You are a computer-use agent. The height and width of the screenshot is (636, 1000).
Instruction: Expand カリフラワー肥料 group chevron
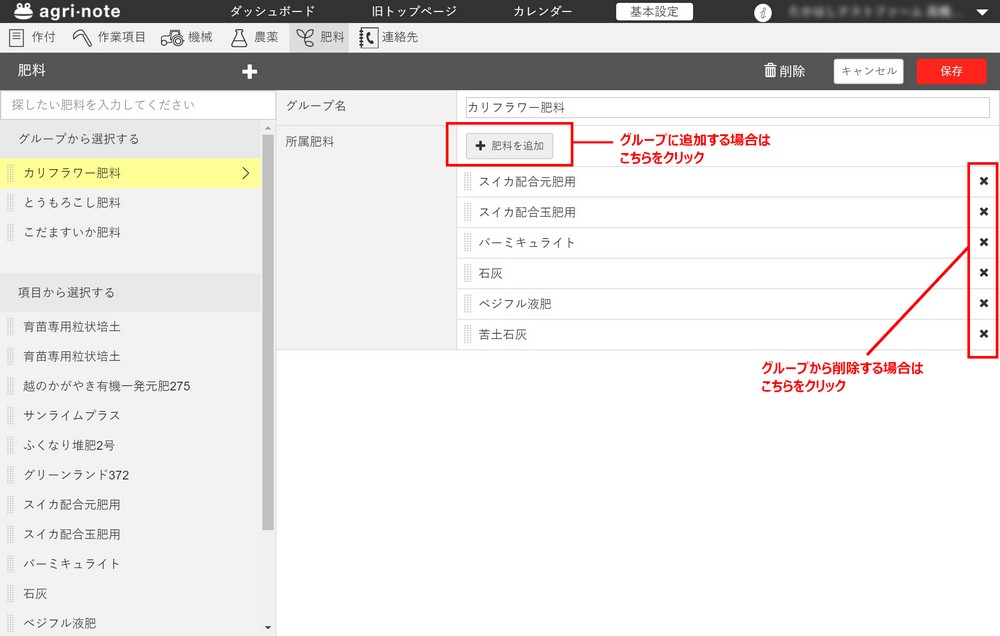click(246, 173)
